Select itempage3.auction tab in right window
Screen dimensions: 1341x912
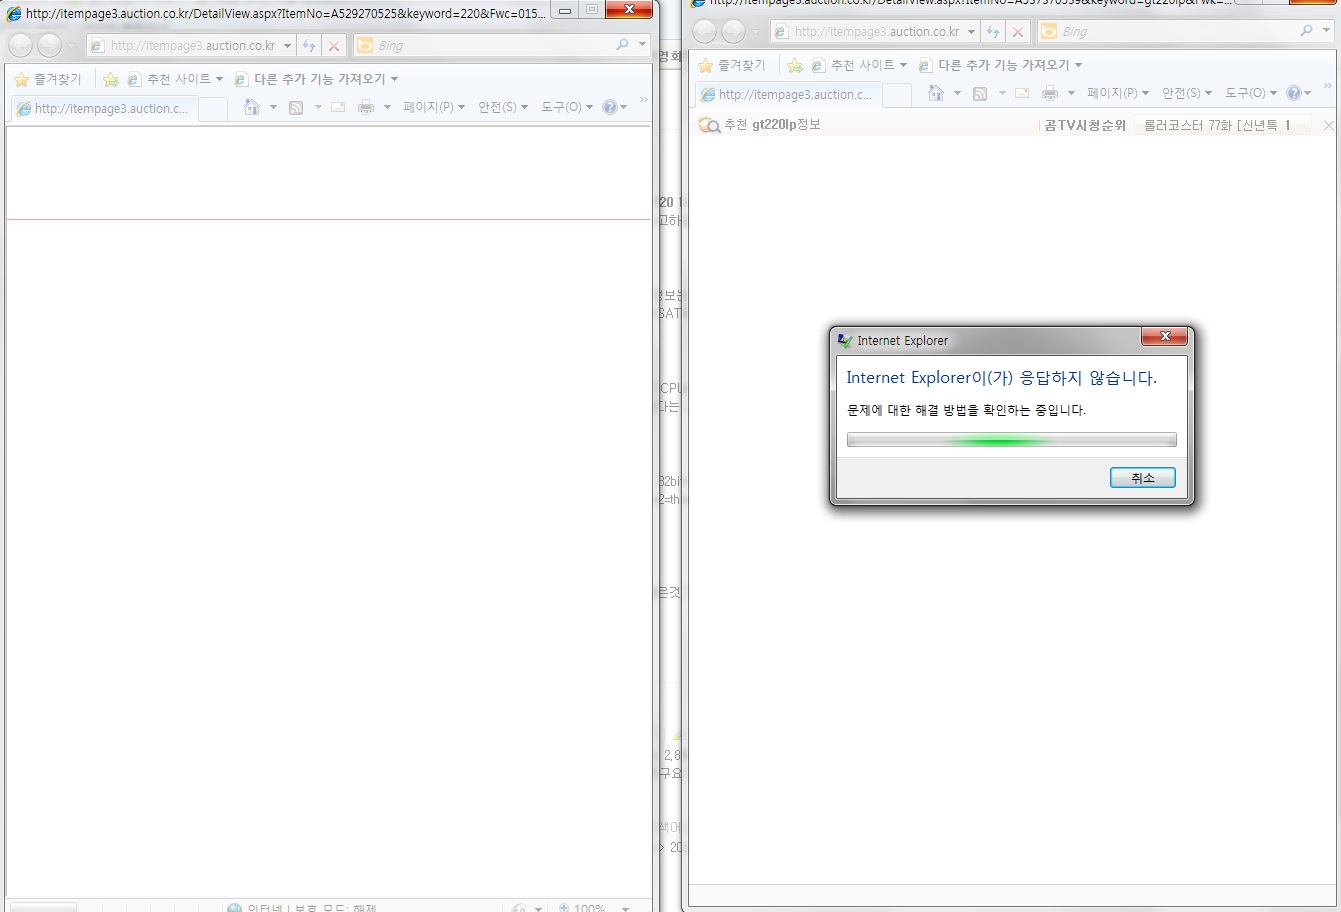(x=787, y=94)
